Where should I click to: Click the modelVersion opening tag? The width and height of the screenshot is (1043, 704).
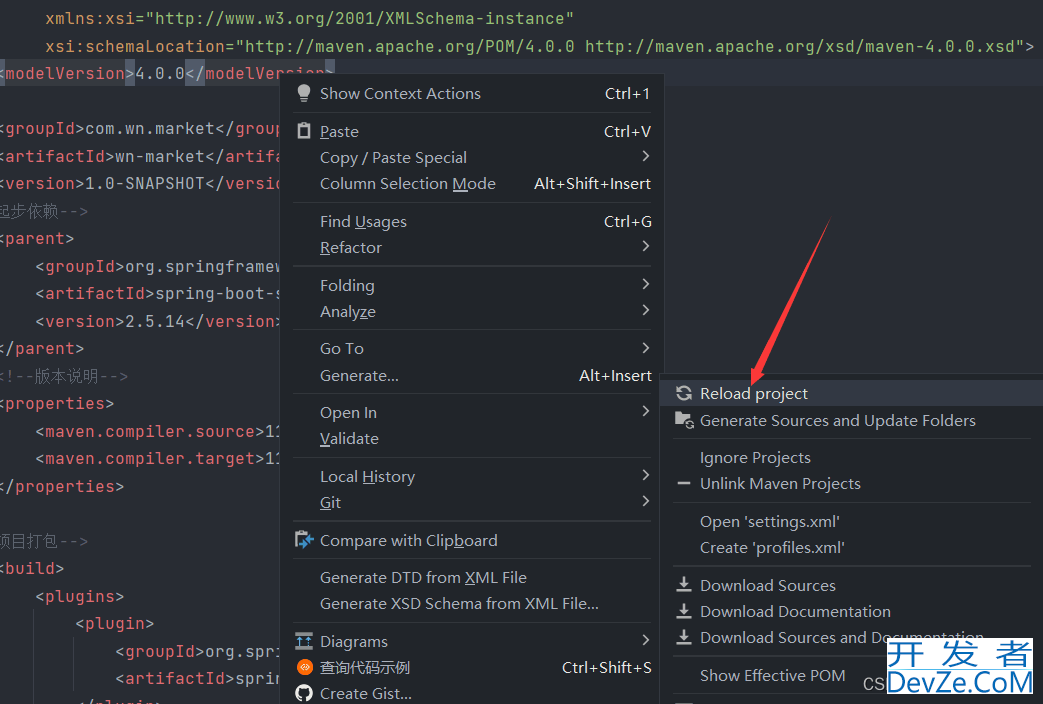tap(67, 73)
